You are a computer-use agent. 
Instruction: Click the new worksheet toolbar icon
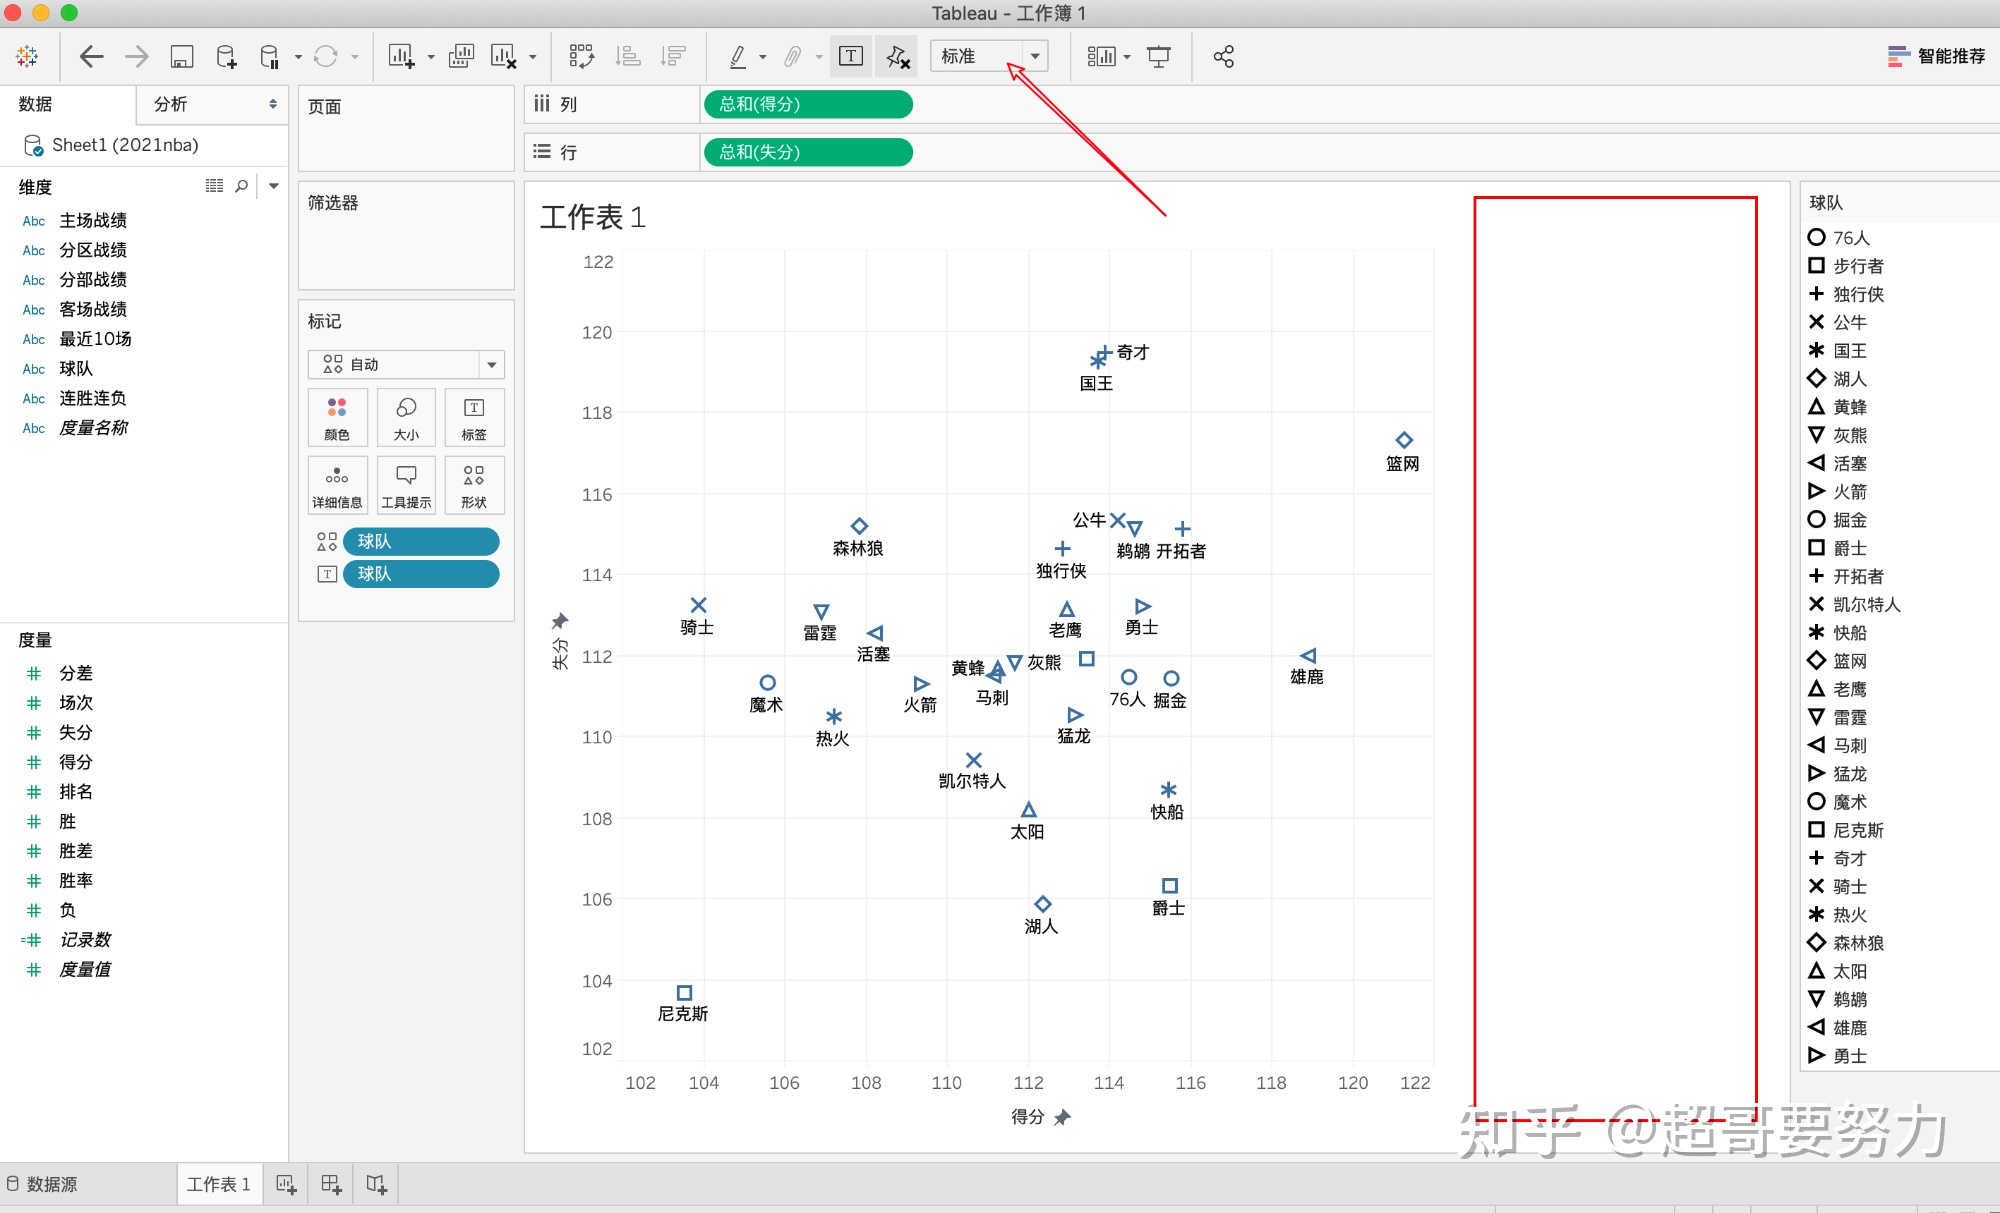click(401, 56)
